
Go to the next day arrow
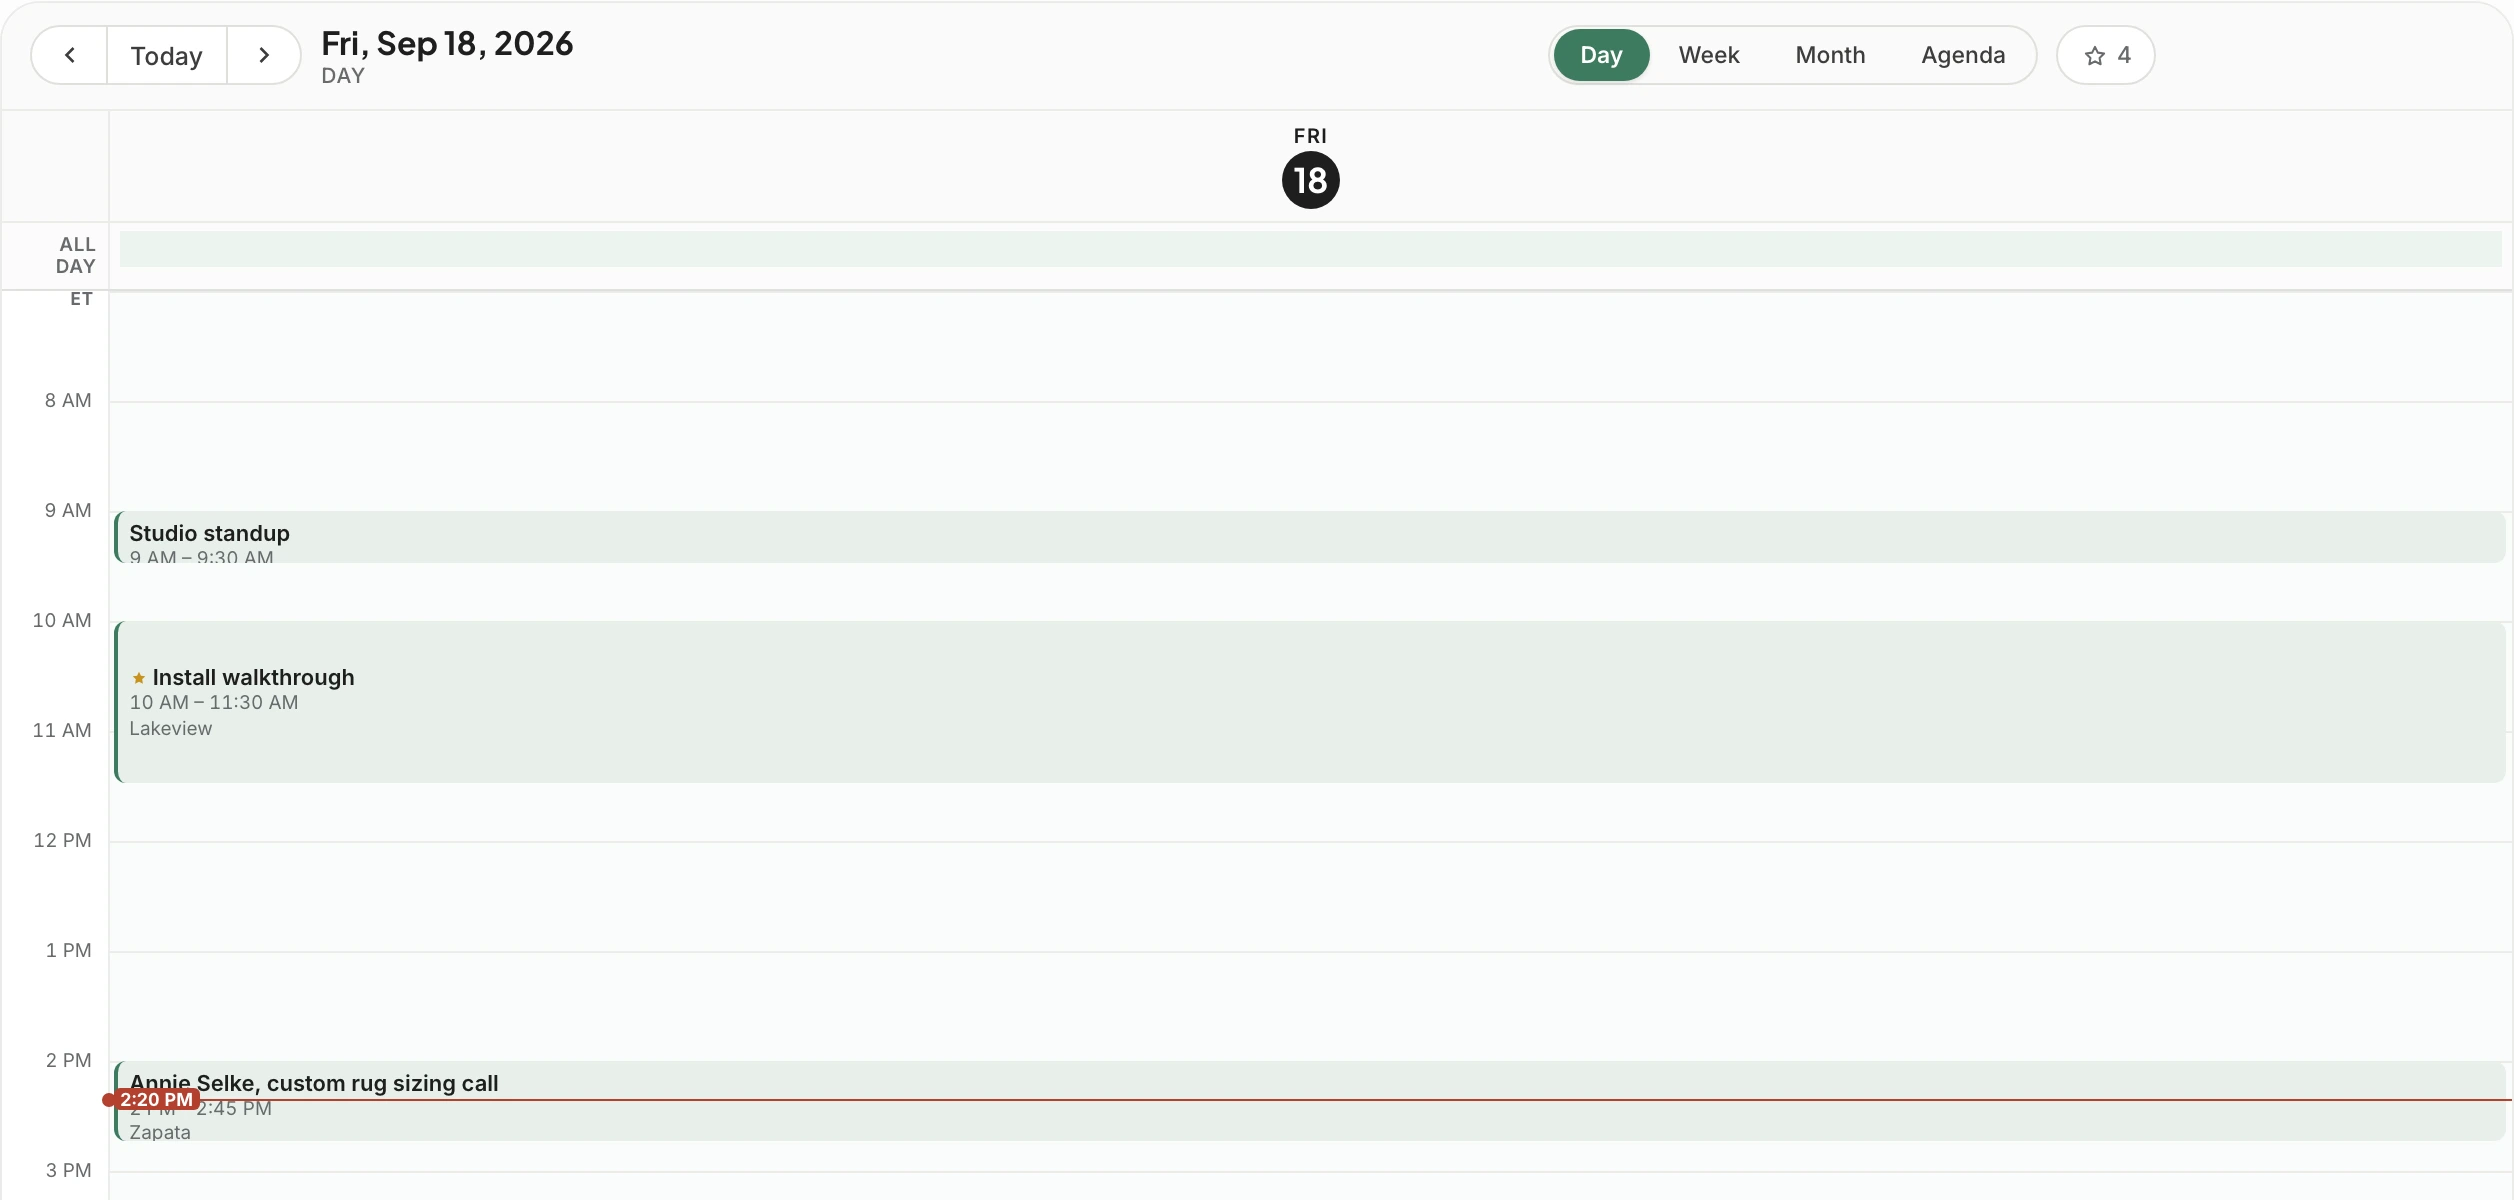click(x=264, y=56)
